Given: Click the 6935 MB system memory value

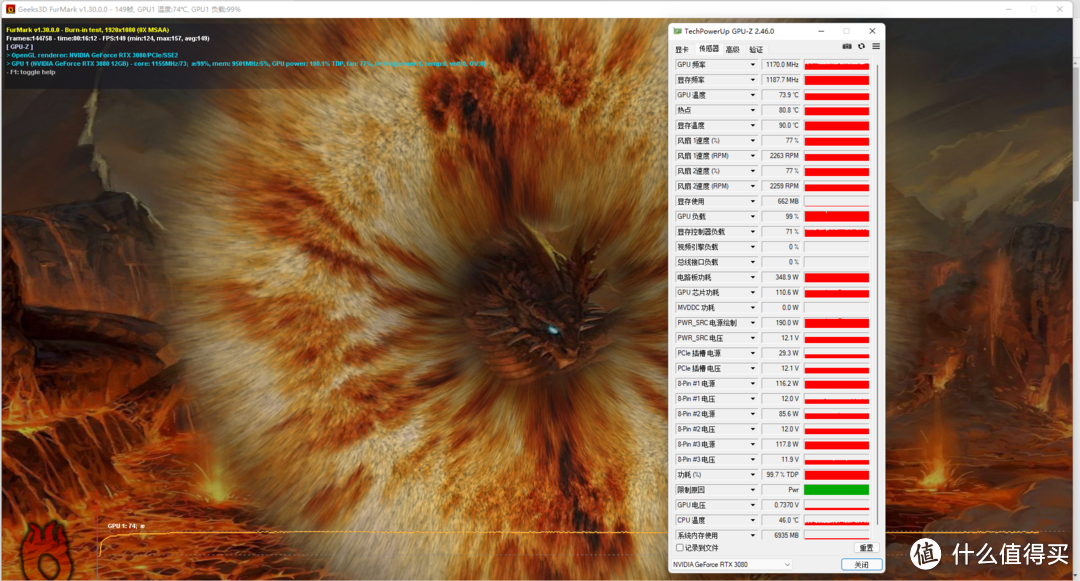Looking at the screenshot, I should click(x=781, y=535).
